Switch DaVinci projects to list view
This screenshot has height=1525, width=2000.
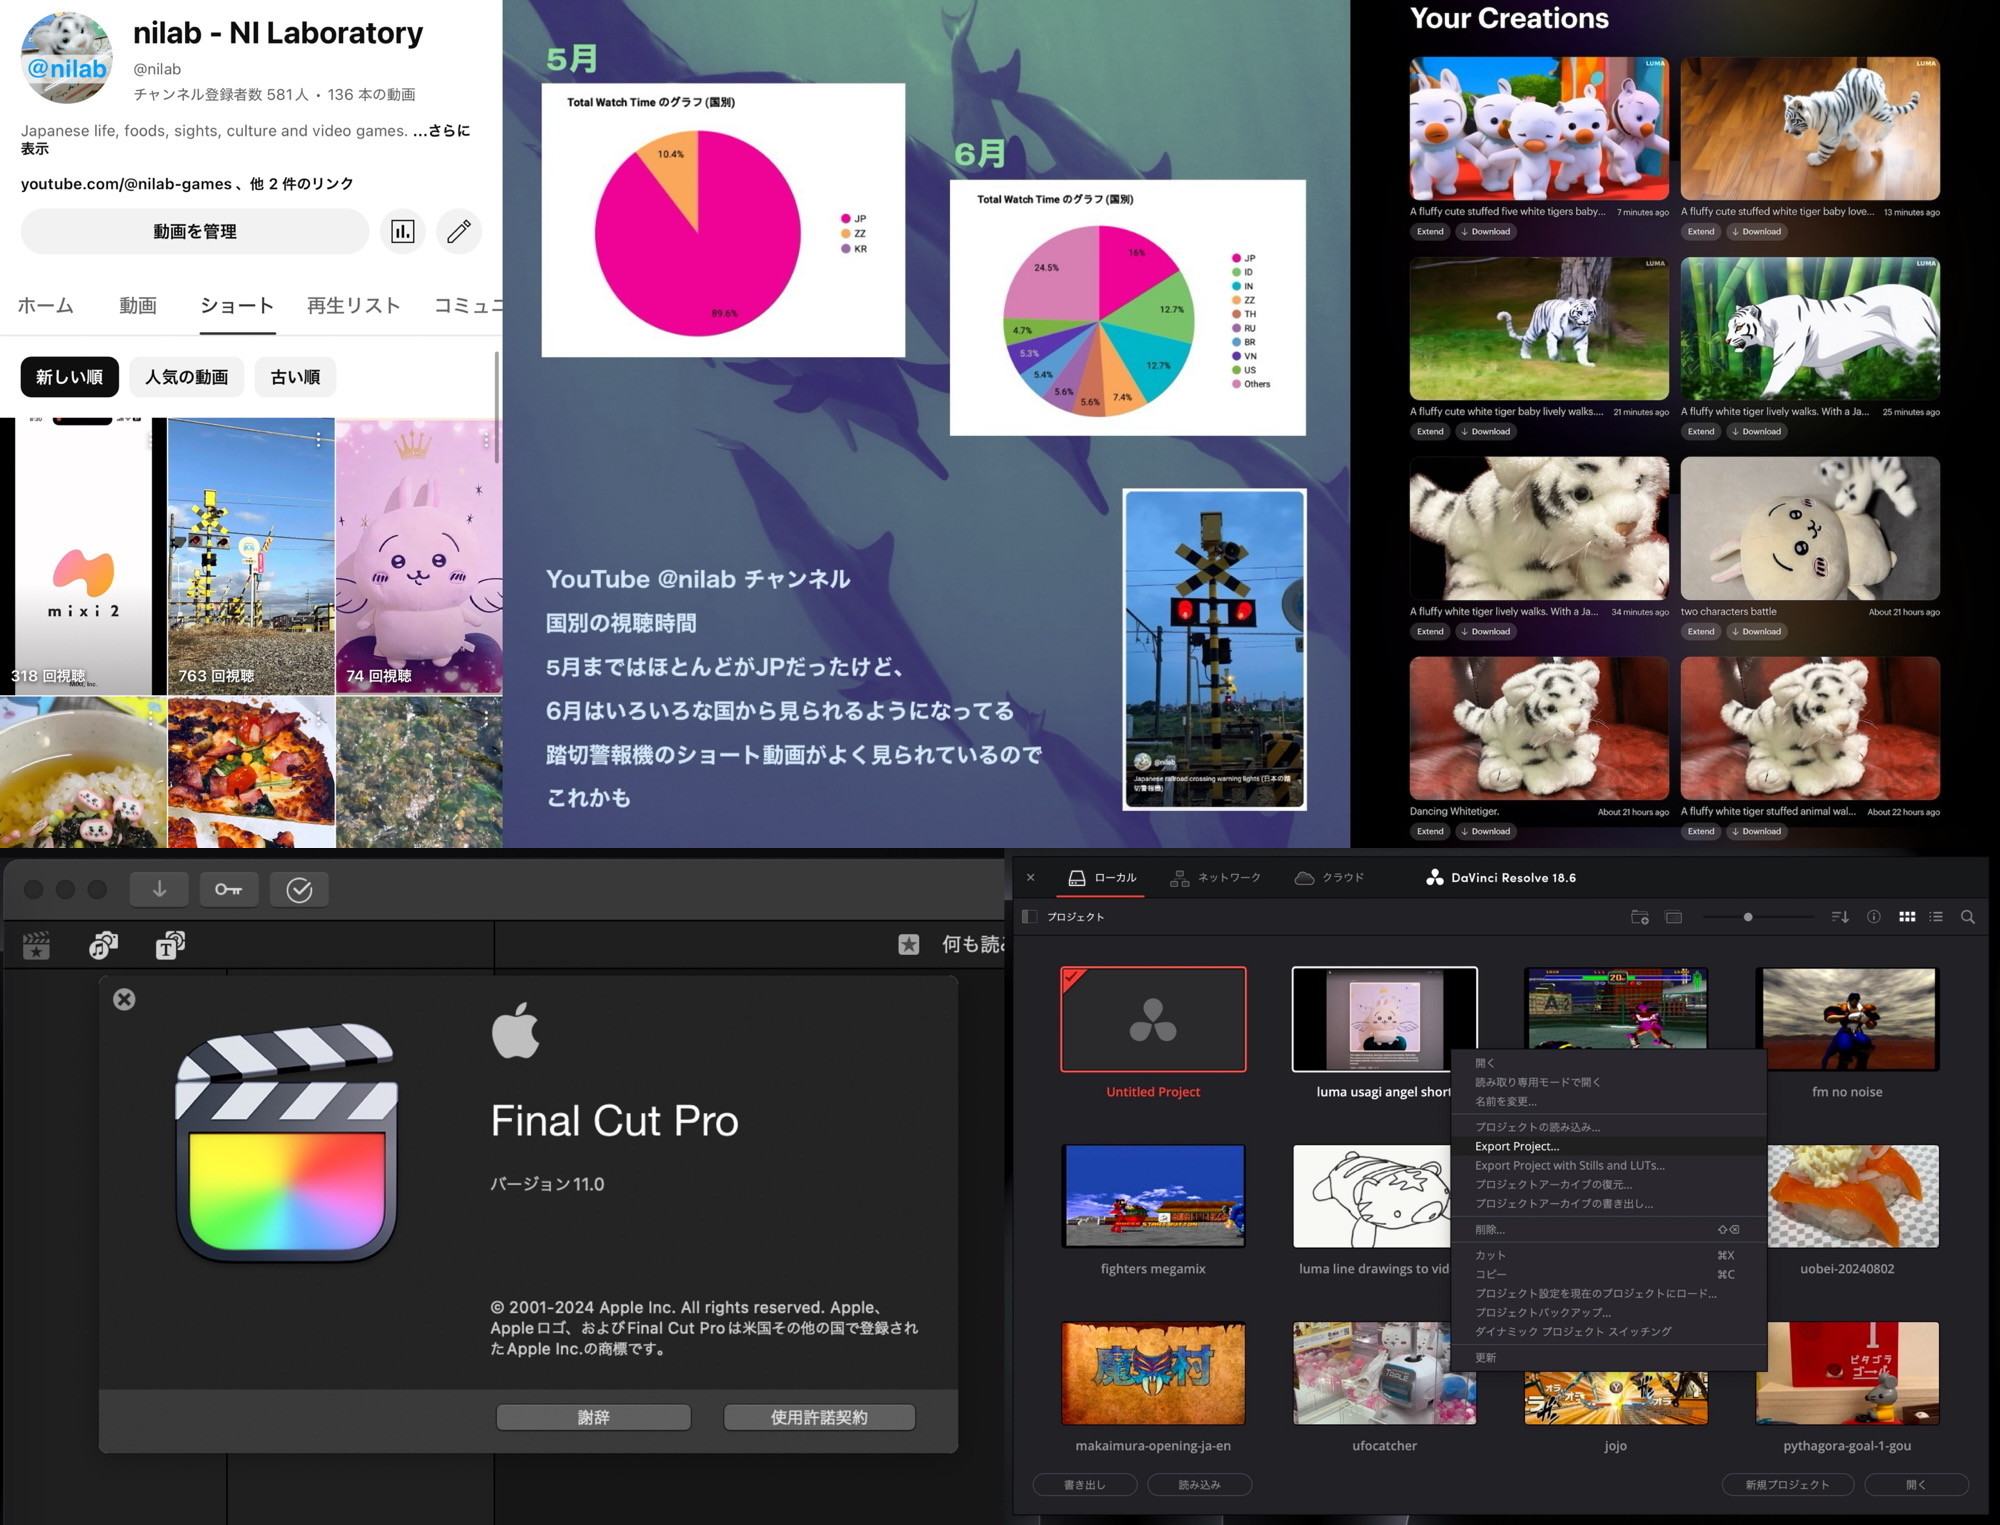[1936, 917]
